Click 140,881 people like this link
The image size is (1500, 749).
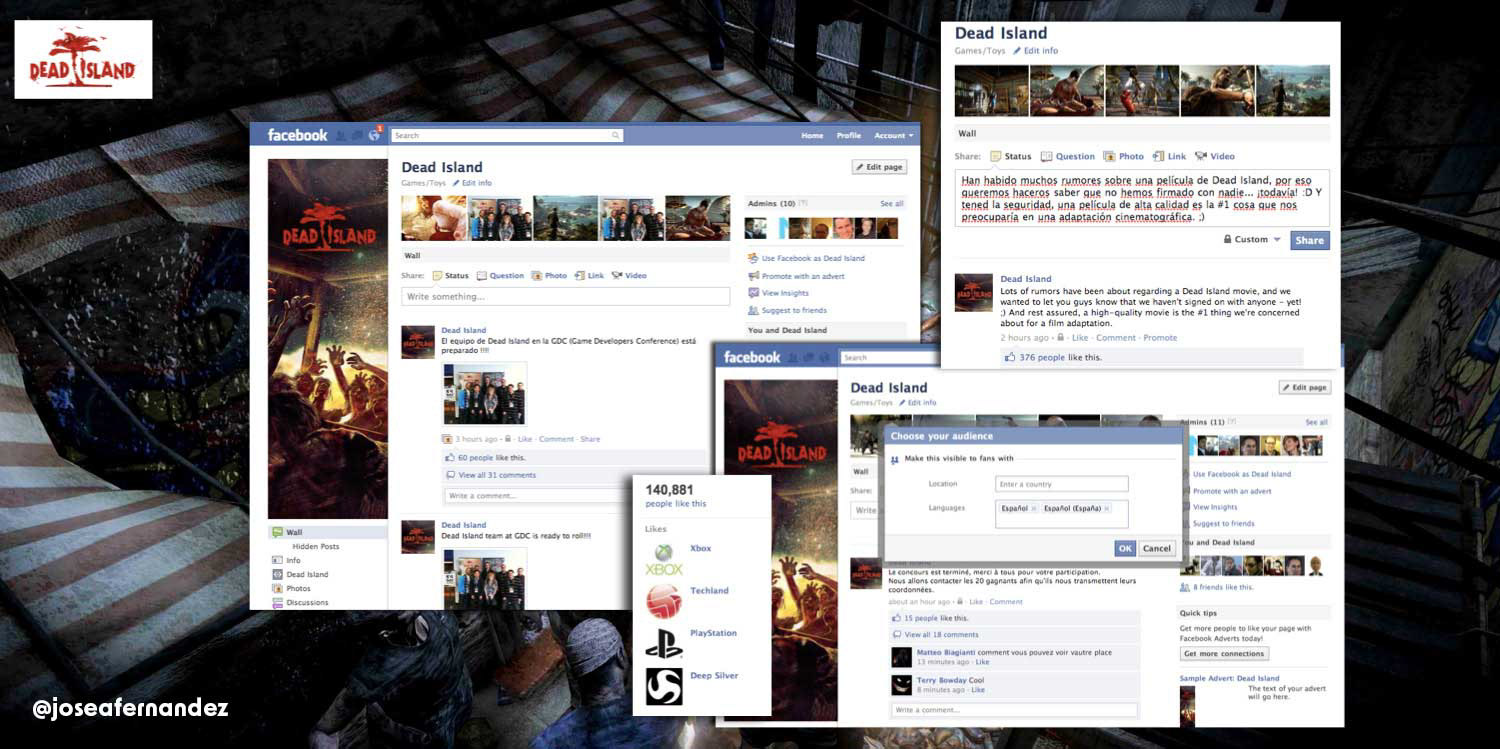coord(675,503)
